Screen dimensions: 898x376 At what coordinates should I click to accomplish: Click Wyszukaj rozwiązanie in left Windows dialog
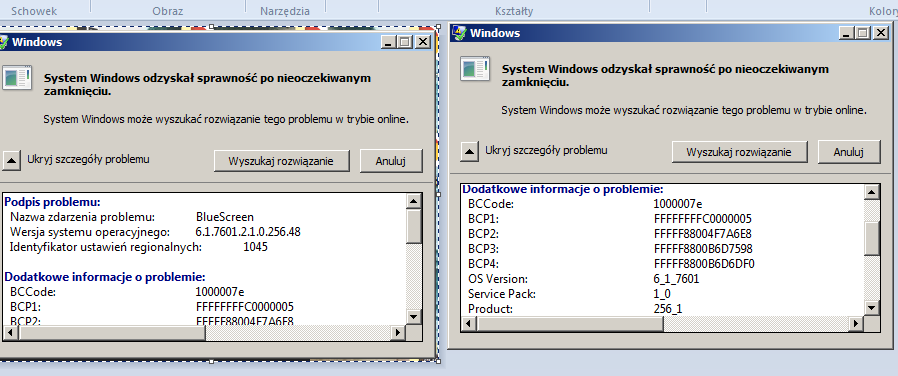click(281, 161)
